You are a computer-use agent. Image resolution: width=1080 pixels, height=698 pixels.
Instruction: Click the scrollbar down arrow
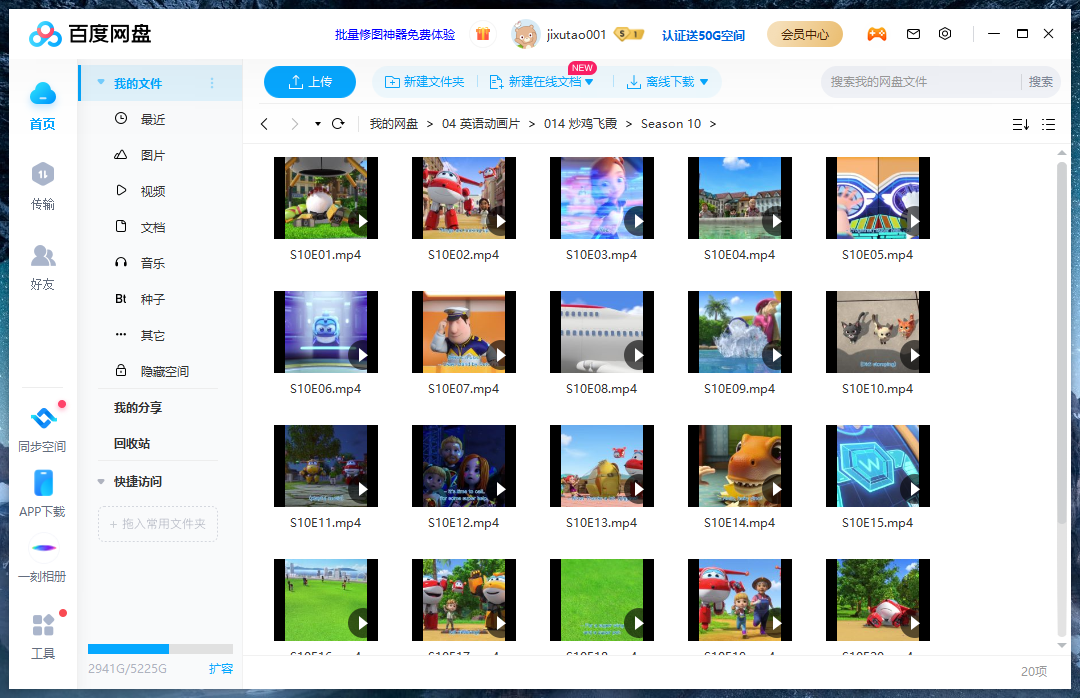1061,646
